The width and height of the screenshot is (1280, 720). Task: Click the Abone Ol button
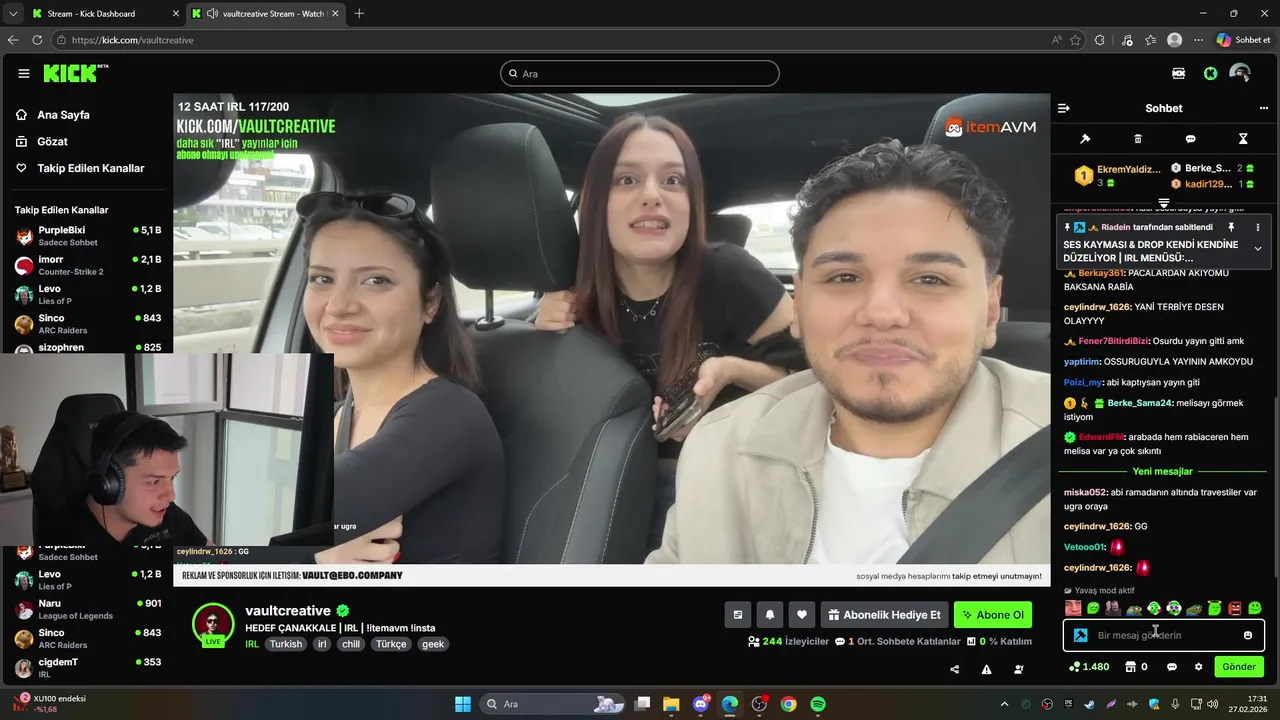(x=992, y=615)
